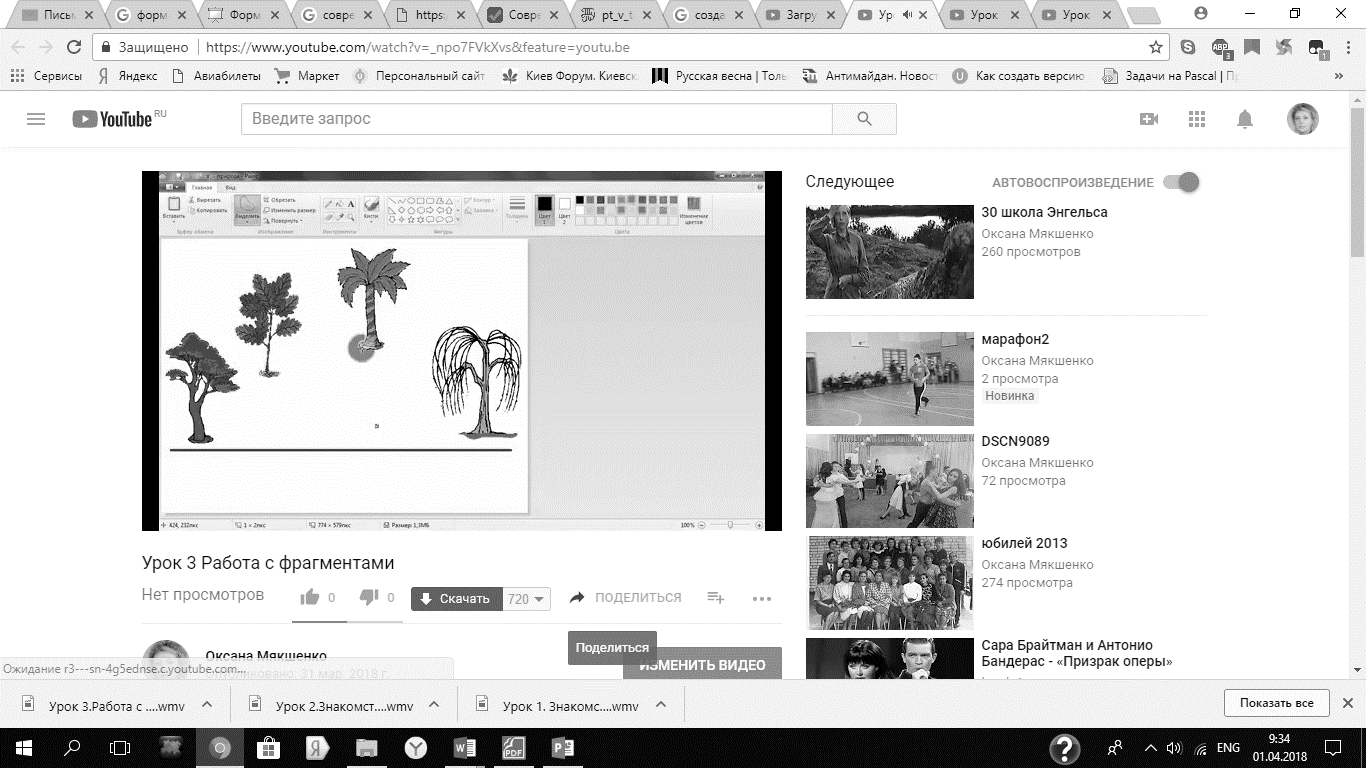This screenshot has width=1366, height=768.
Task: Toggle the Автовоспроизведение autoplay switch
Action: coord(1181,182)
